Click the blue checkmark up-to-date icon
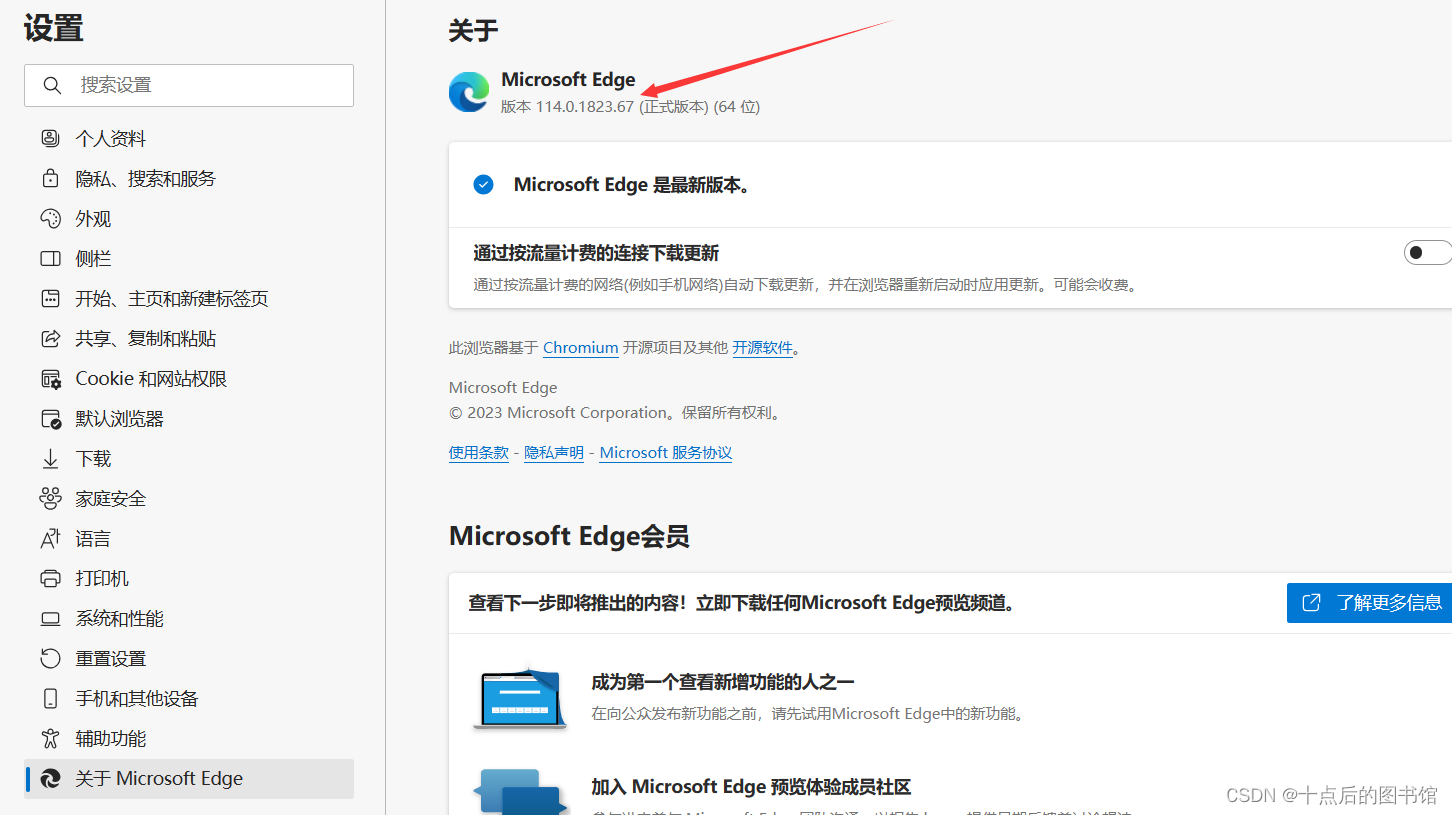Viewport: 1452px width, 815px height. coord(483,184)
